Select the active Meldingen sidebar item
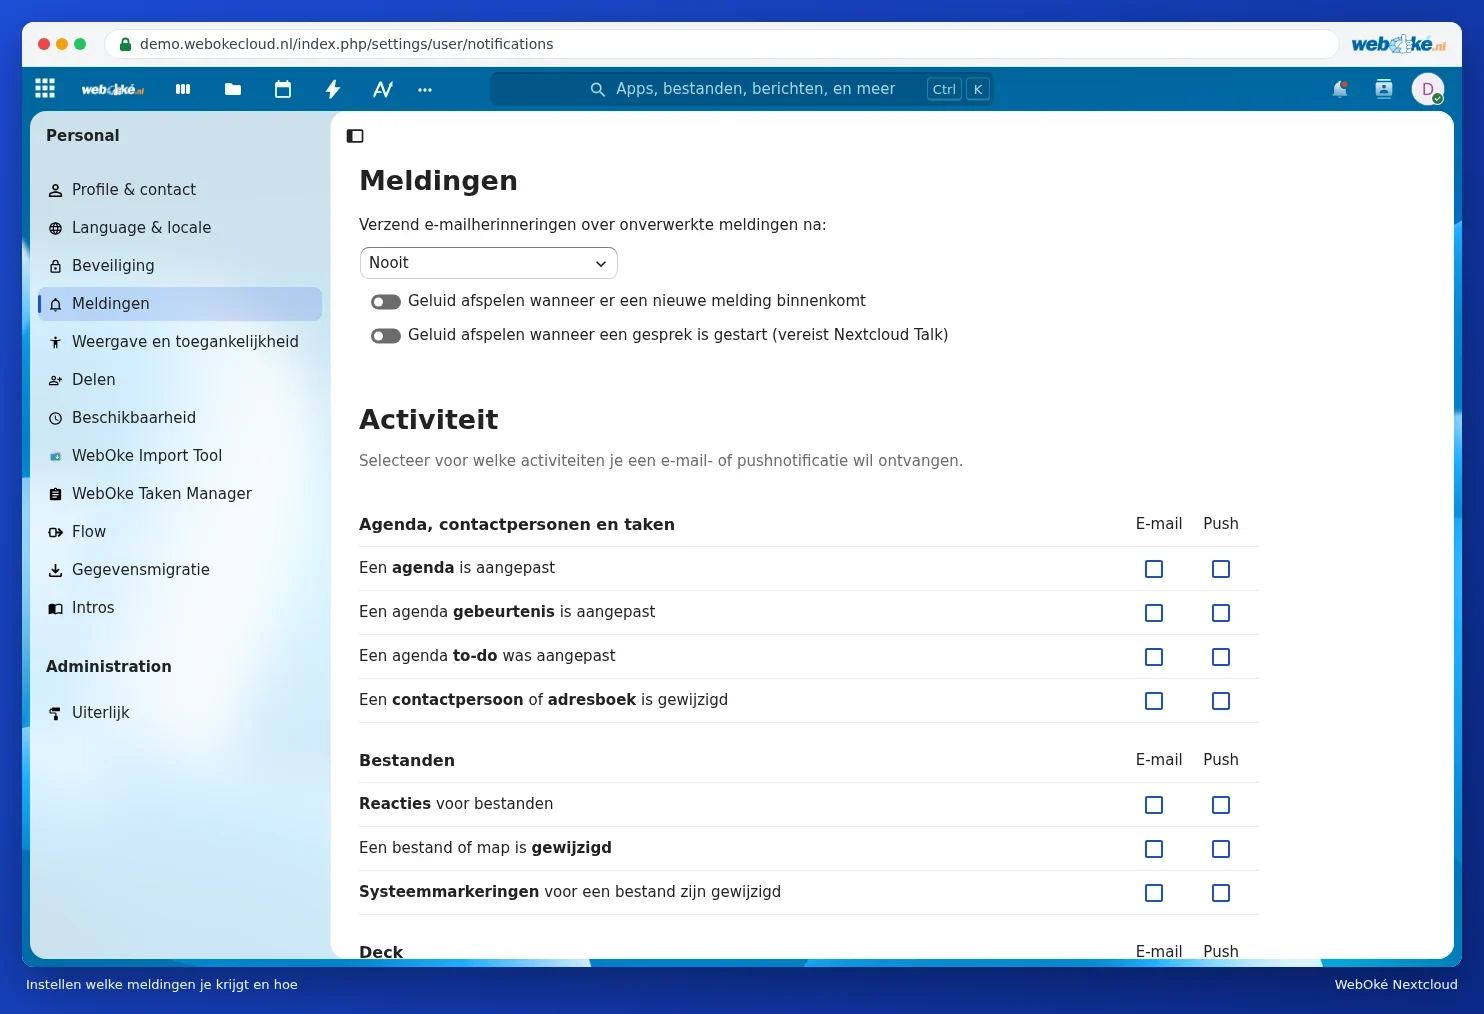The width and height of the screenshot is (1484, 1014). [x=180, y=304]
